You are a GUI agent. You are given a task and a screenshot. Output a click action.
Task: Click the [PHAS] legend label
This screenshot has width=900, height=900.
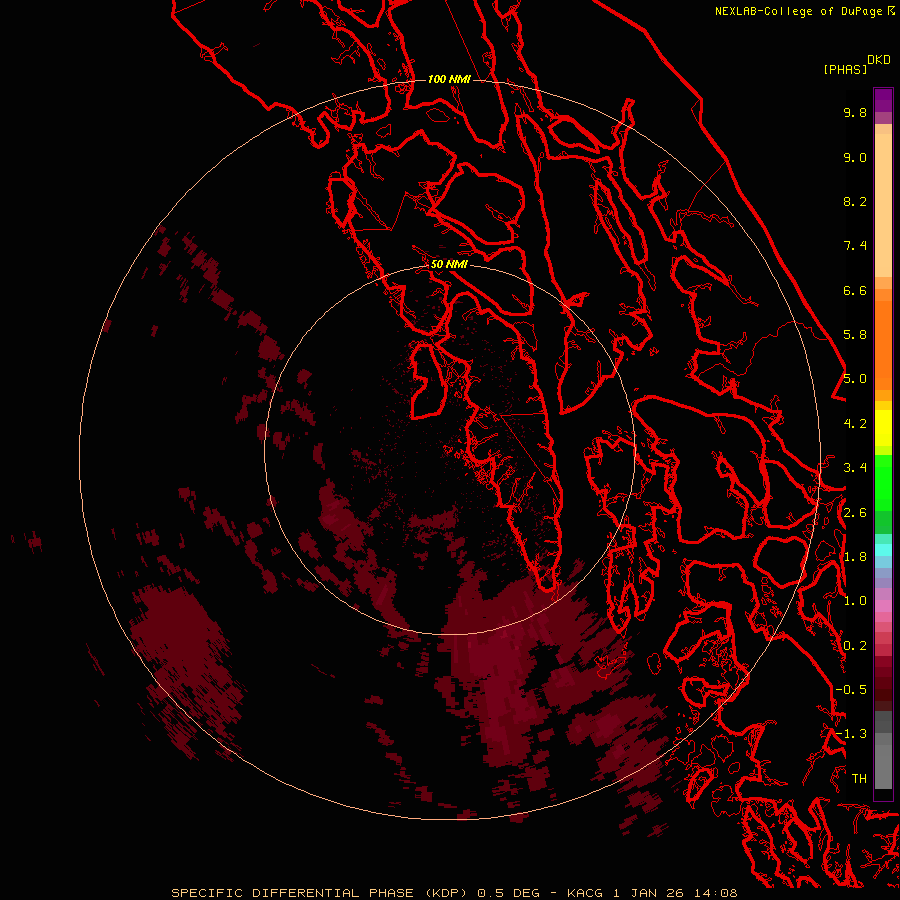845,70
